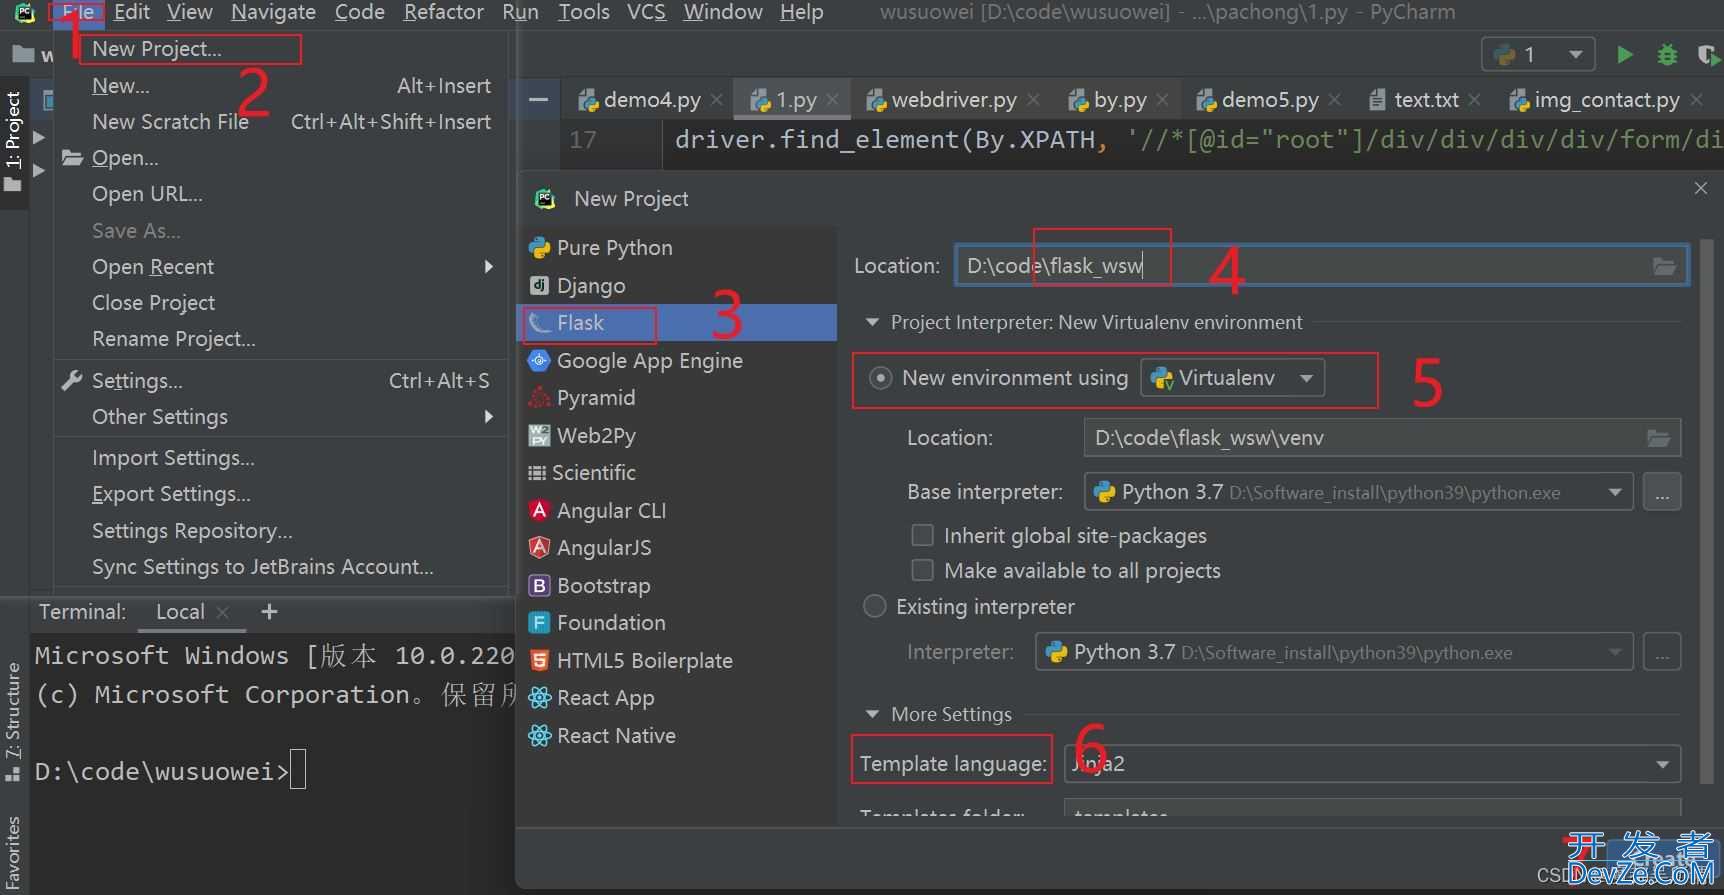
Task: Select Existing interpreter radio button
Action: (874, 607)
